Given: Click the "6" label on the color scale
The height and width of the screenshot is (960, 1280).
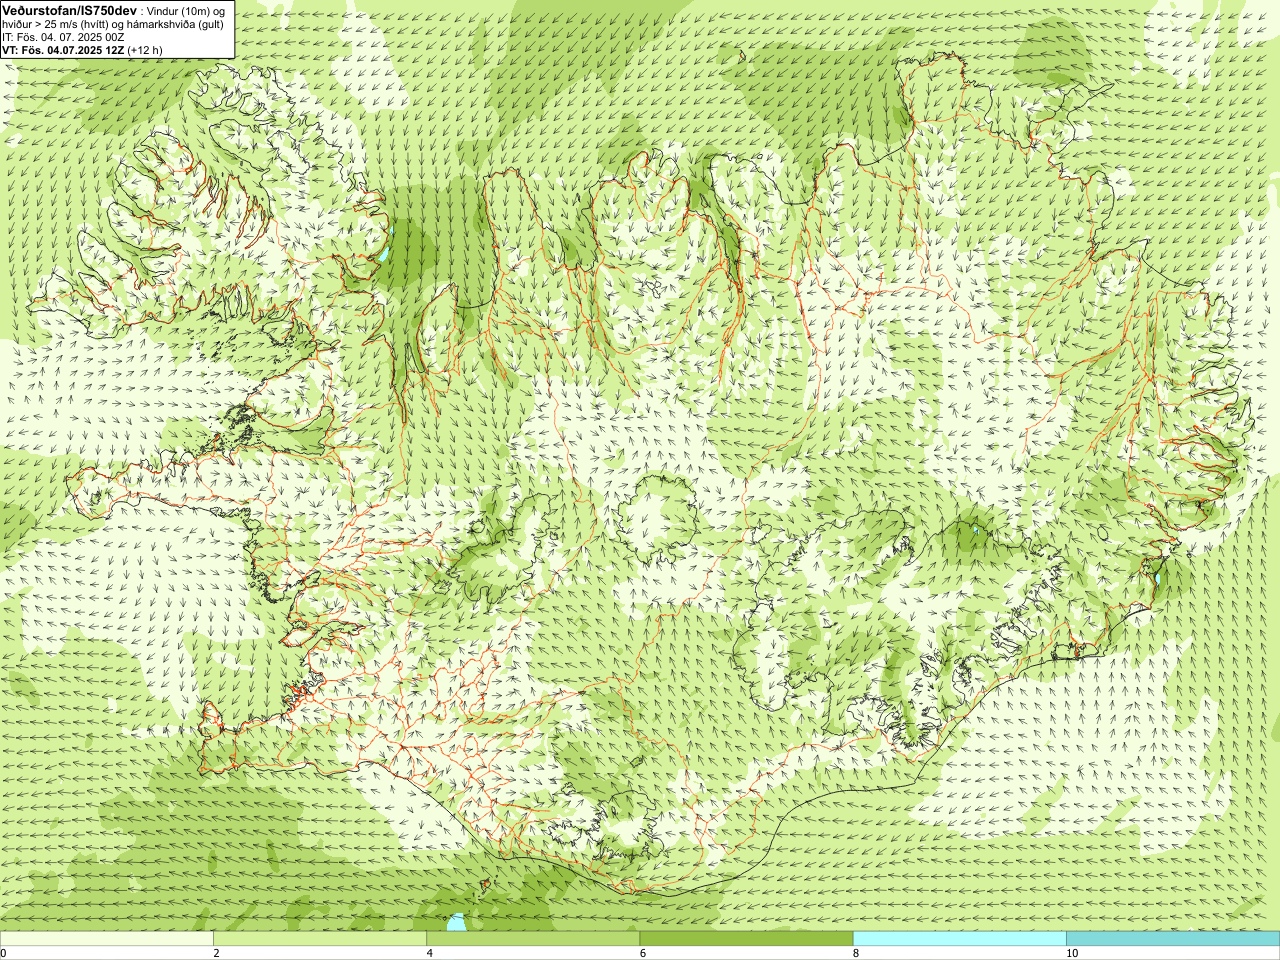Looking at the screenshot, I should click(x=643, y=953).
